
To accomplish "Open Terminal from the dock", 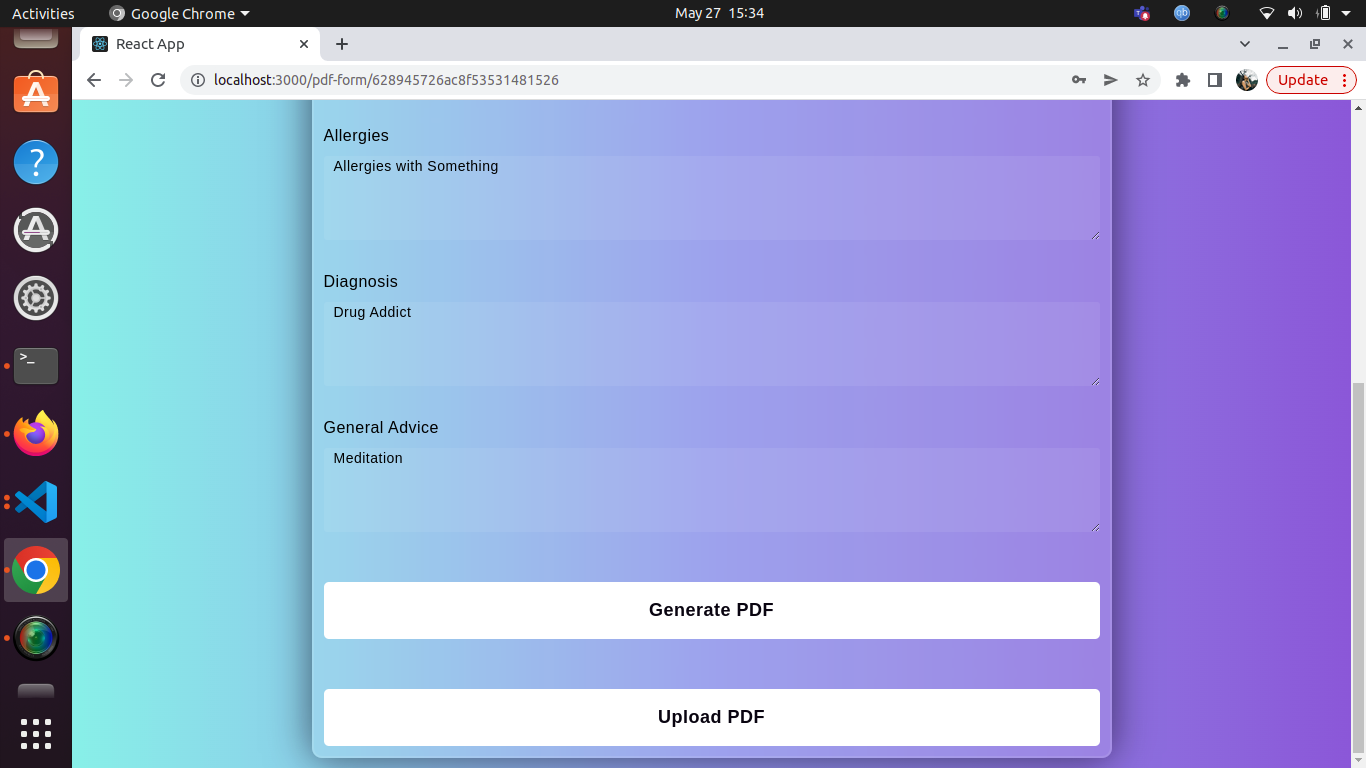I will (36, 366).
